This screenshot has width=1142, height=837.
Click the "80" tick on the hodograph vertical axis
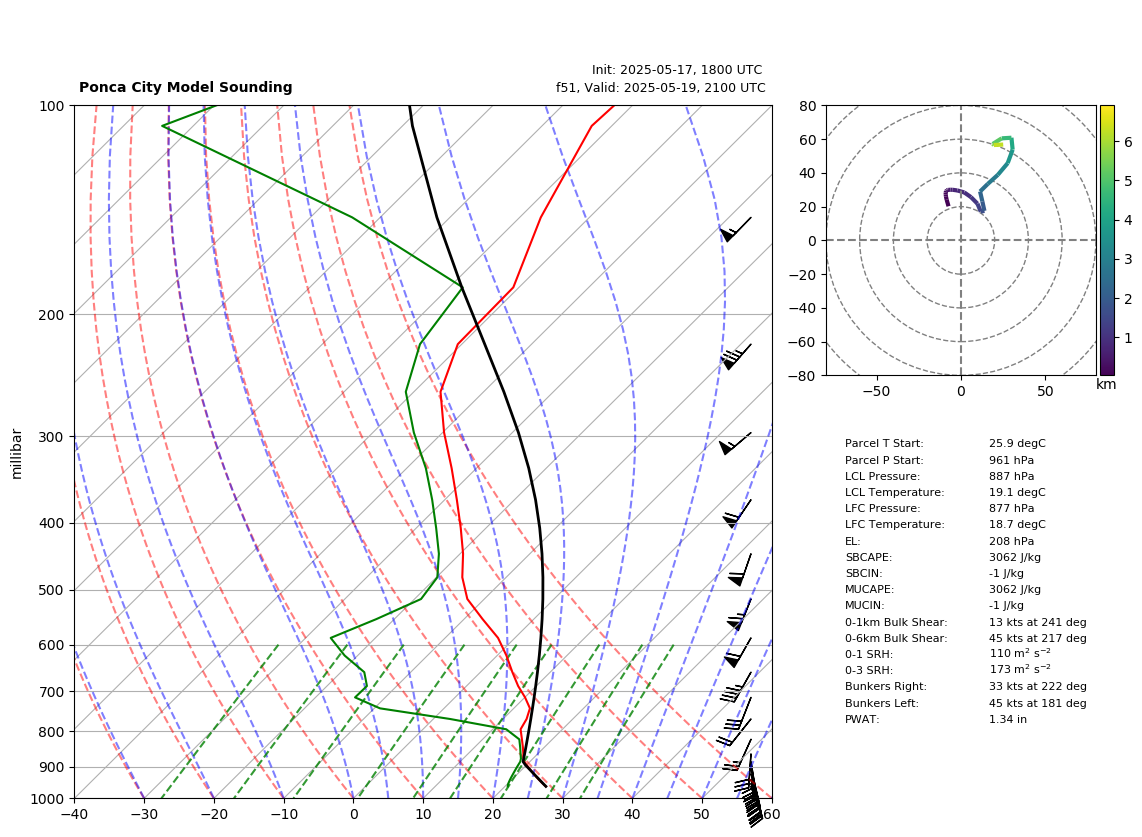tap(808, 106)
